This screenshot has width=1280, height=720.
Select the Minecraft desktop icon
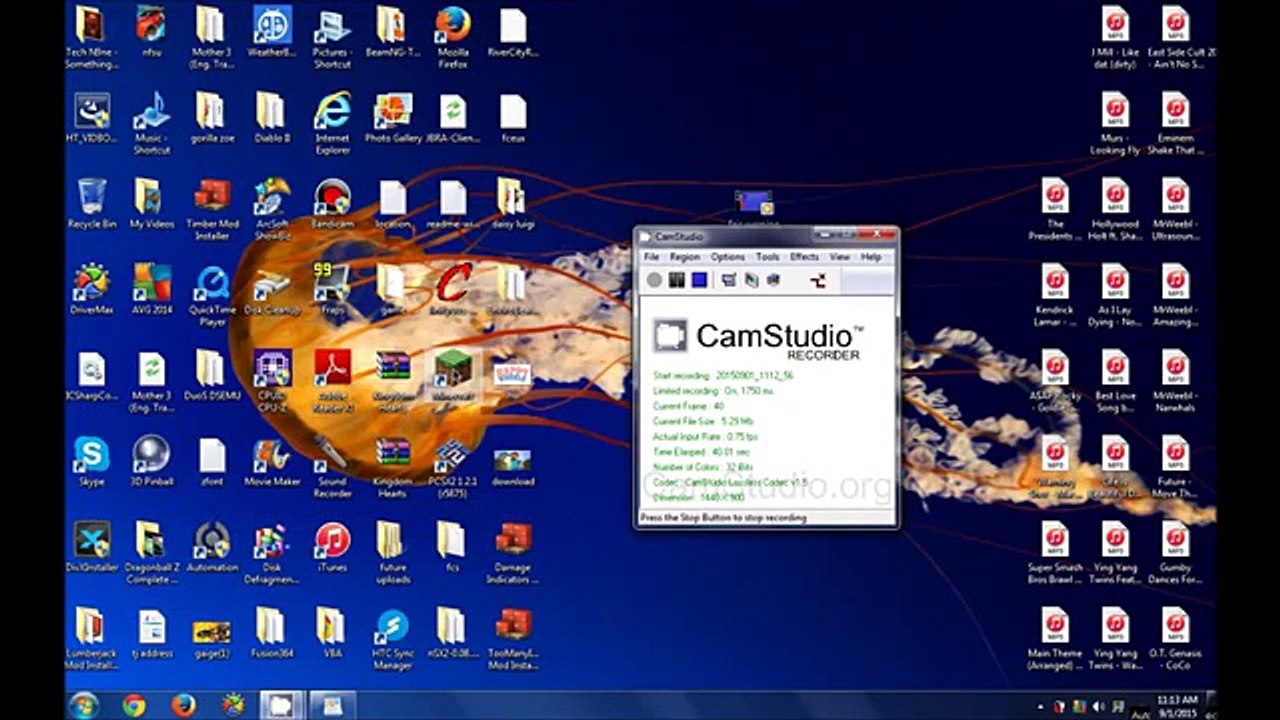(453, 376)
